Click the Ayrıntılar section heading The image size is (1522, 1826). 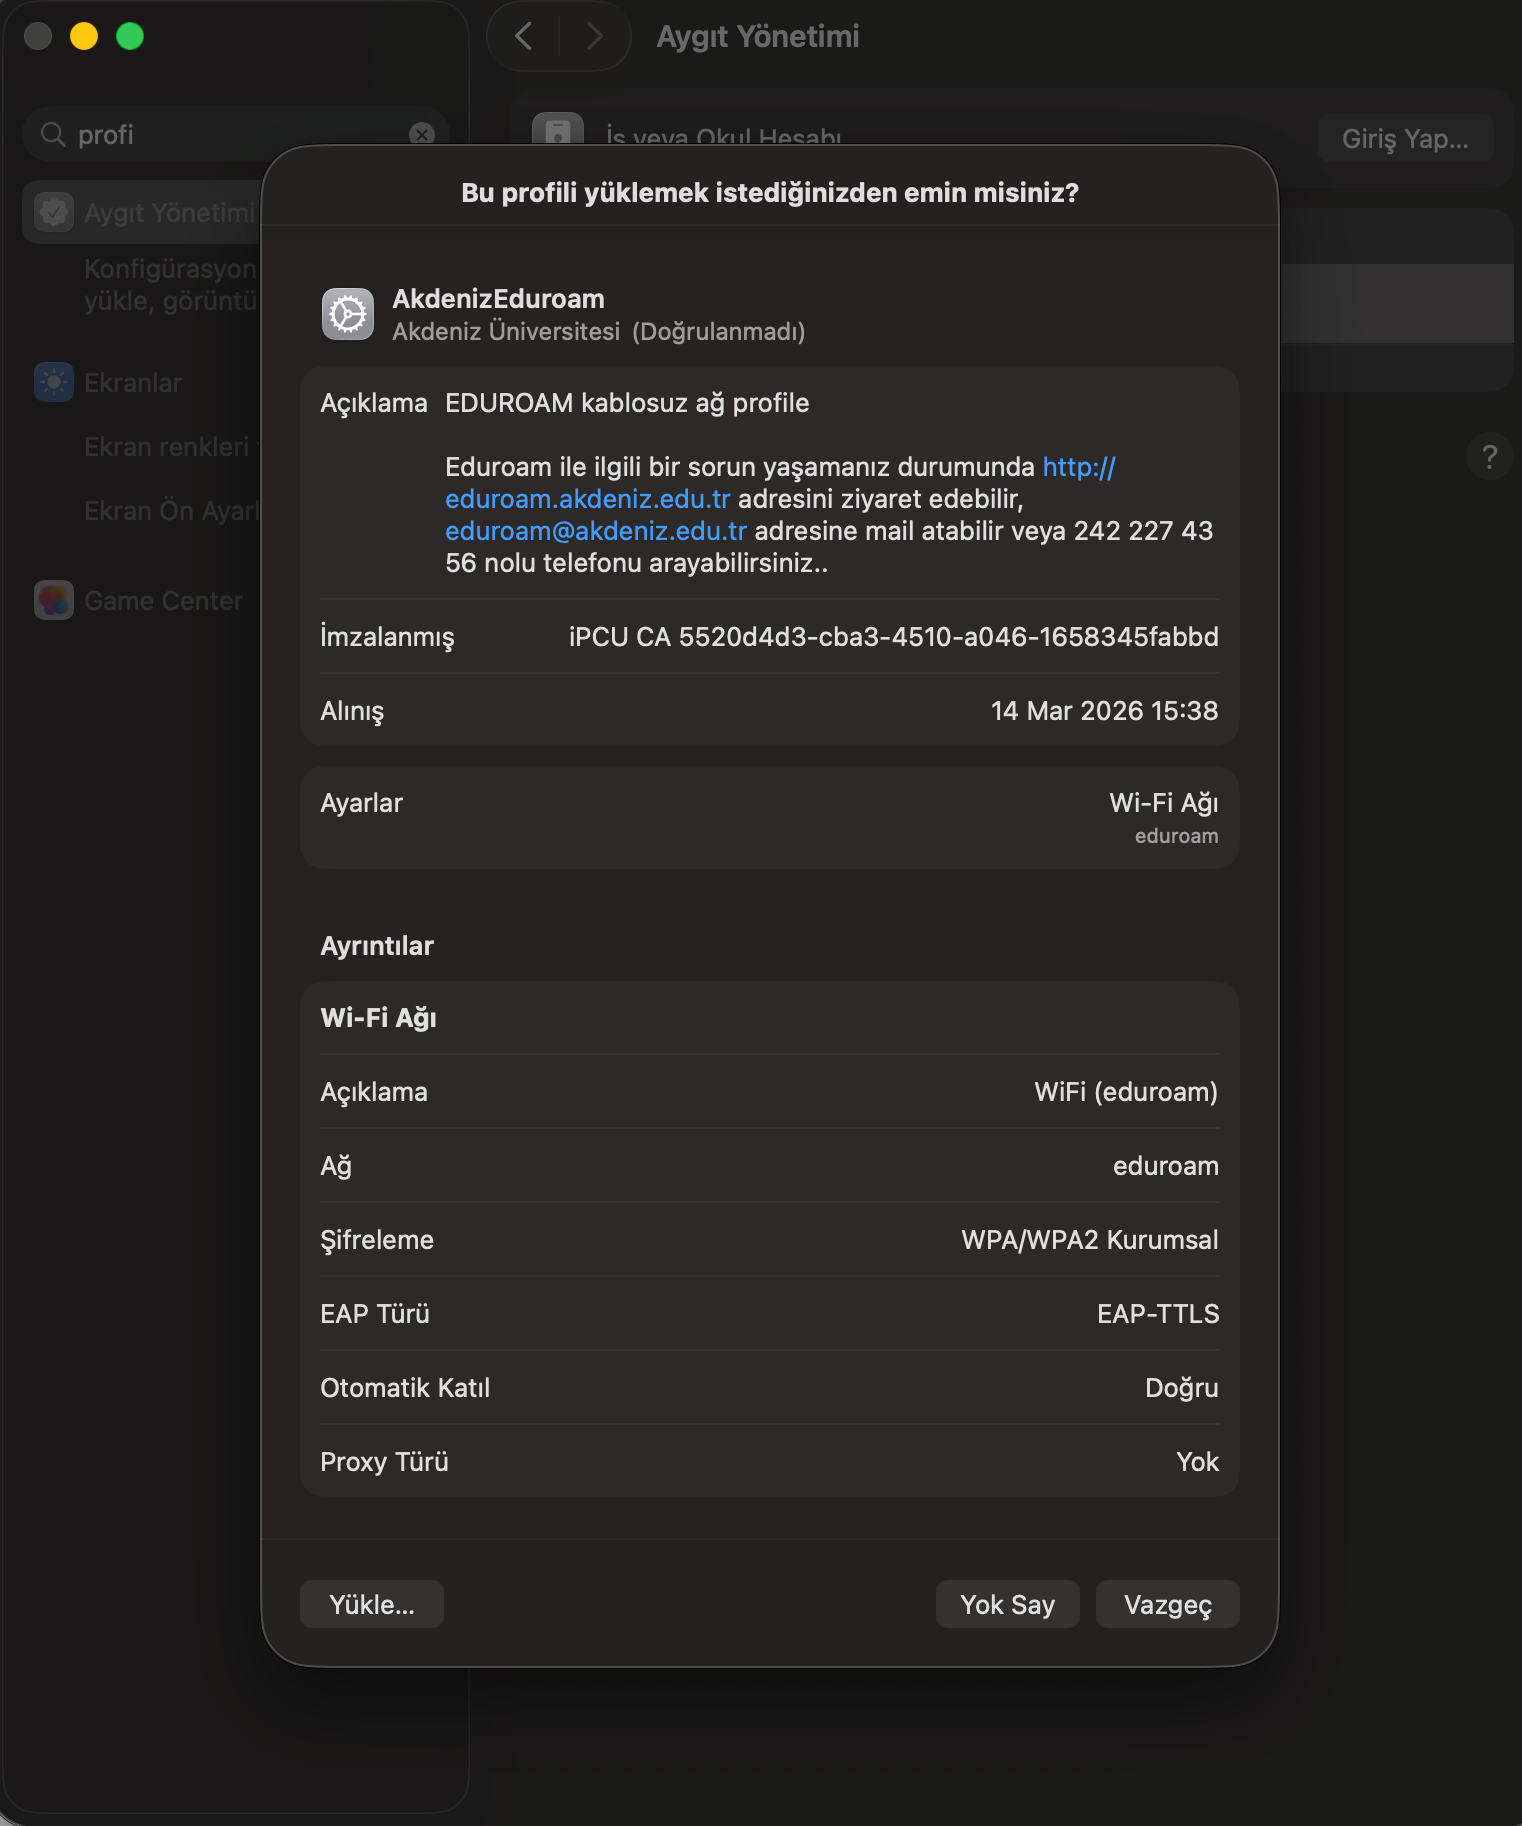pyautogui.click(x=377, y=946)
